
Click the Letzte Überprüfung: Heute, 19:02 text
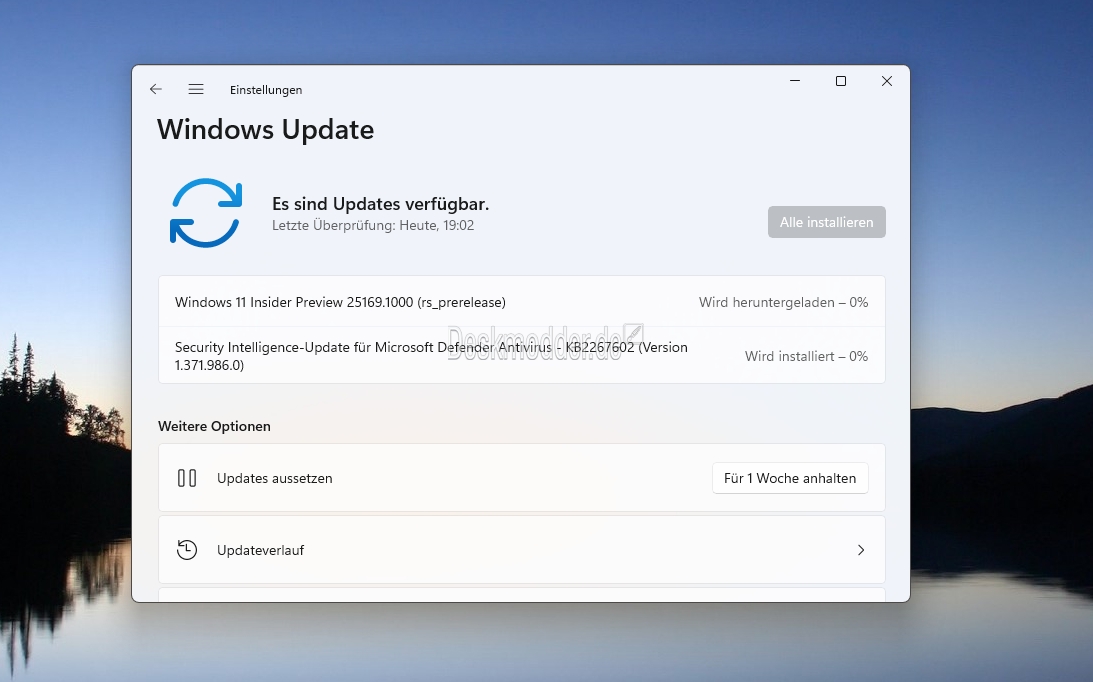point(373,225)
